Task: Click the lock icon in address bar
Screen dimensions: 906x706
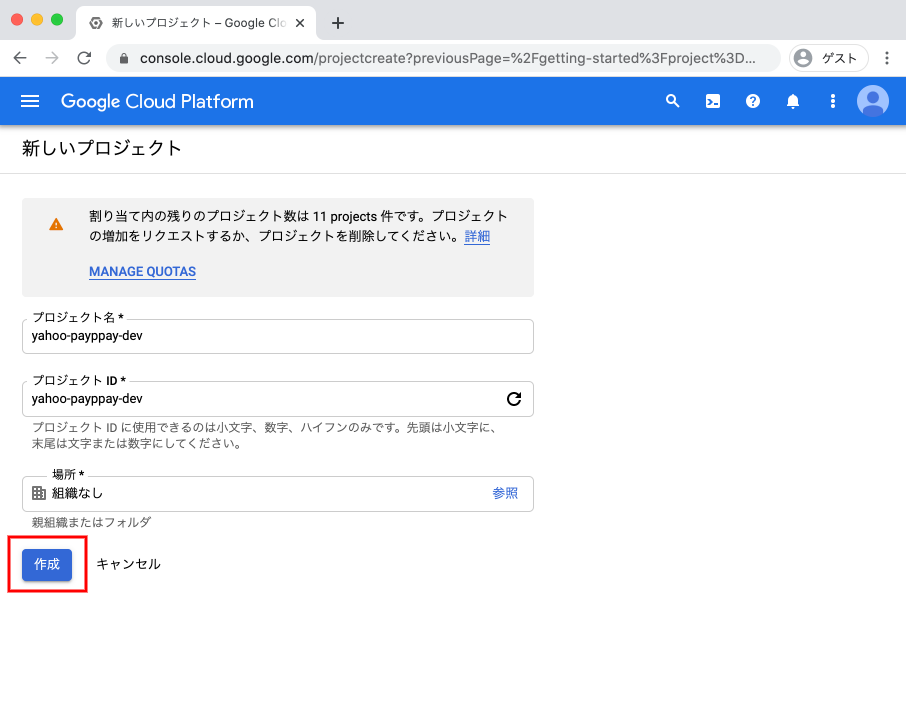Action: pyautogui.click(x=124, y=58)
